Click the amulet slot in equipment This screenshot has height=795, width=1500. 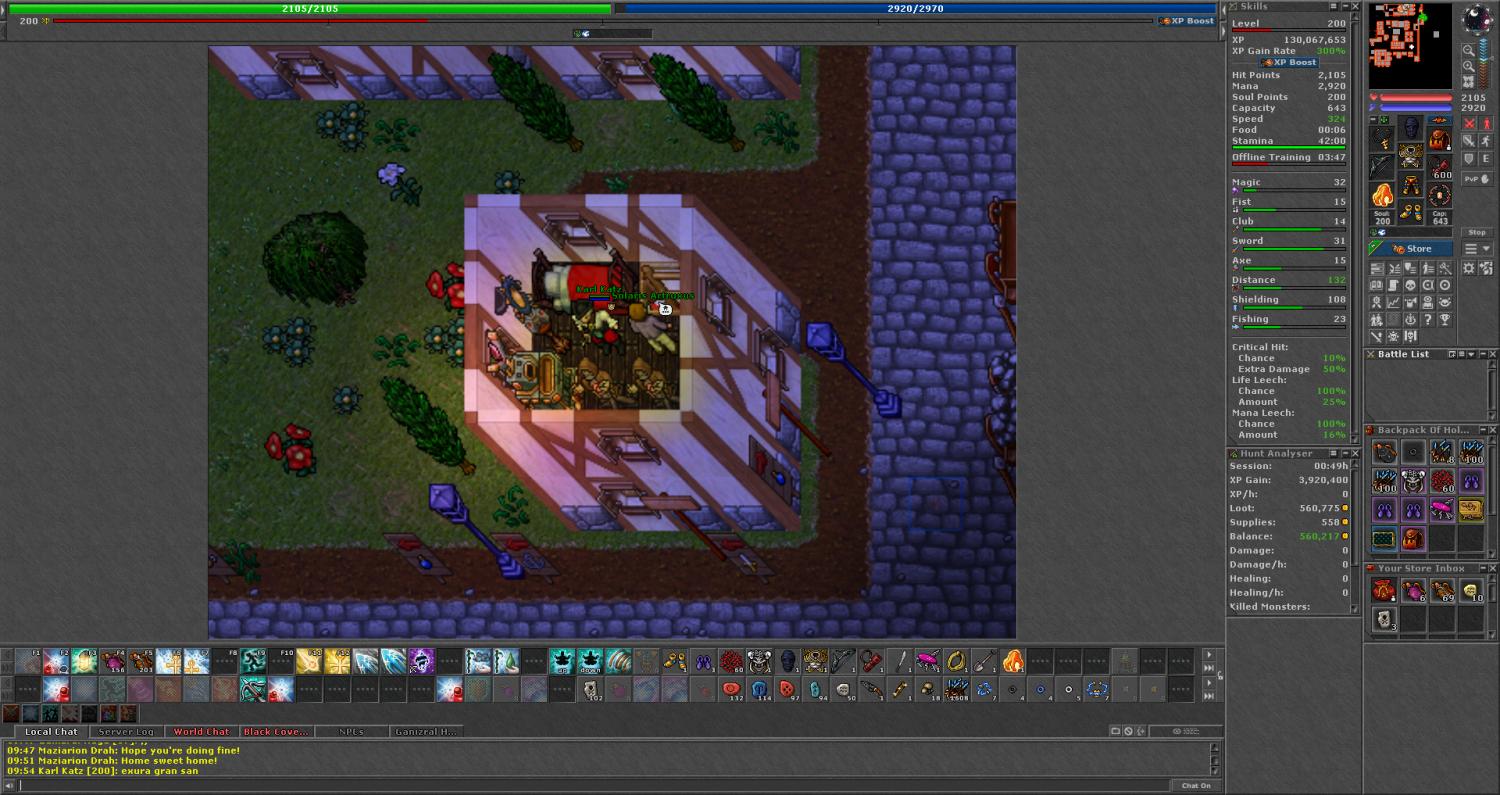1383,139
